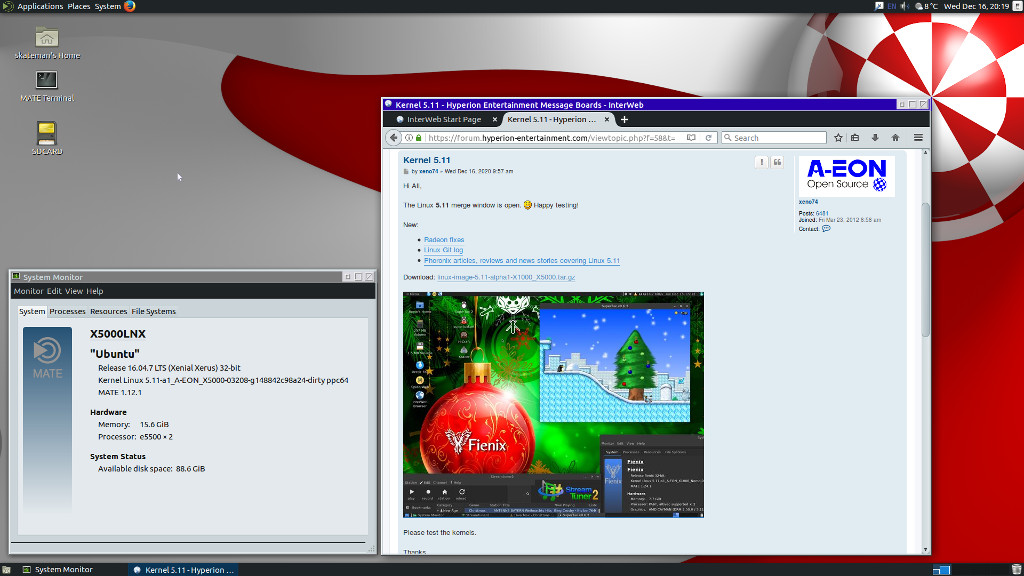Select the Memory 15.6 GiB value
Viewport: 1024px width, 576px height.
154,424
